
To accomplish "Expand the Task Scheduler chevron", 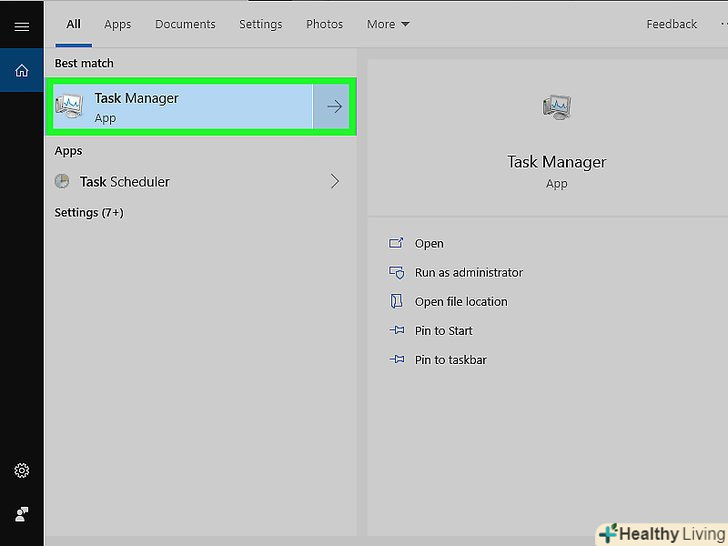I will point(335,182).
